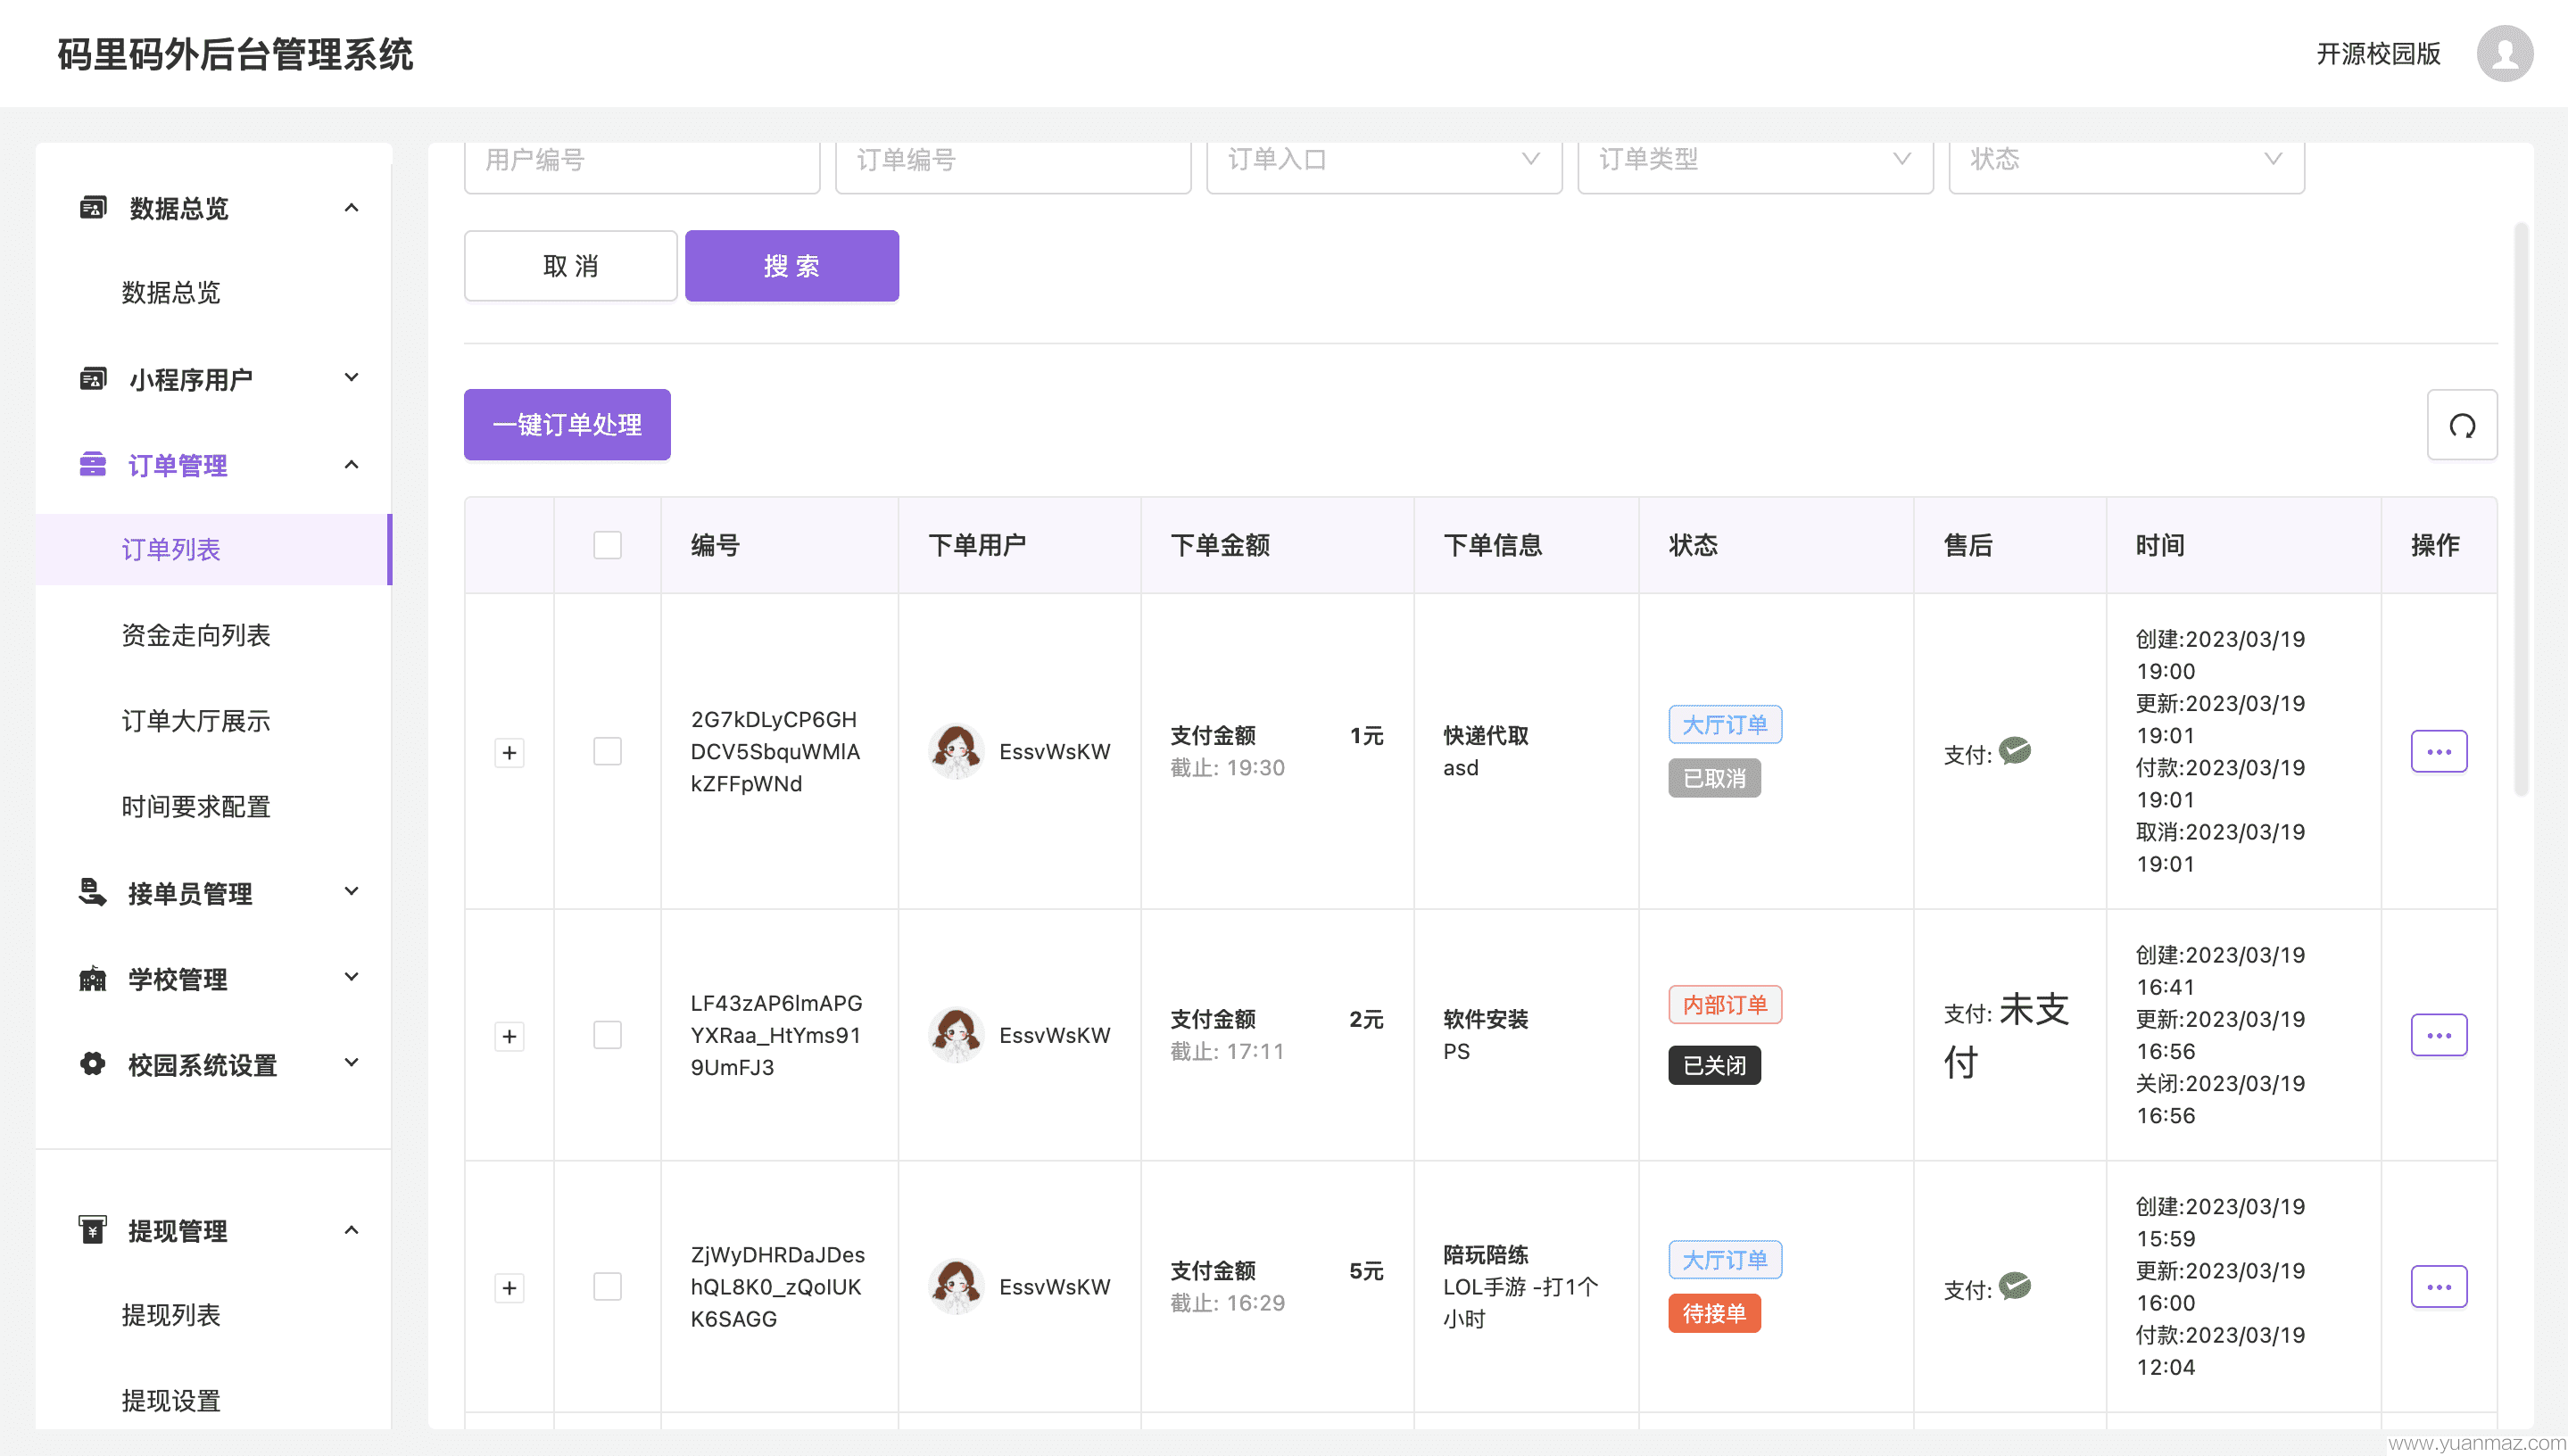Click the refresh table icon button

point(2461,425)
